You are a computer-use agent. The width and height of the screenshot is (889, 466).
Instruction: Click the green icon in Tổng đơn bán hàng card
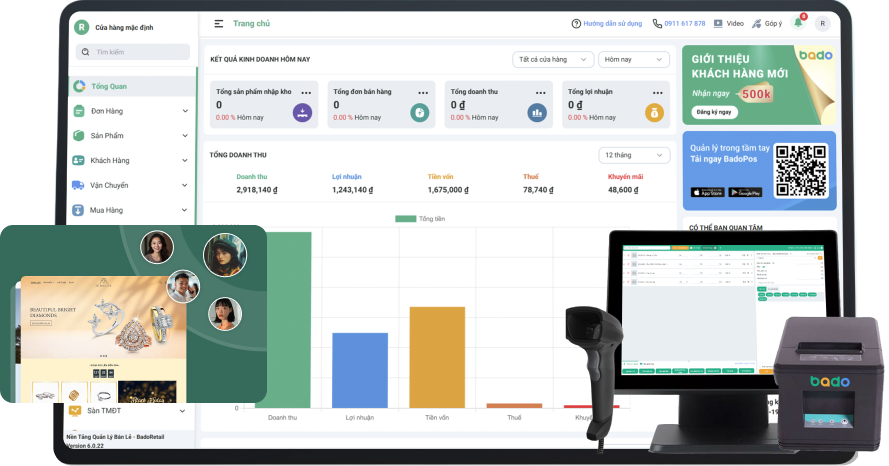point(420,112)
